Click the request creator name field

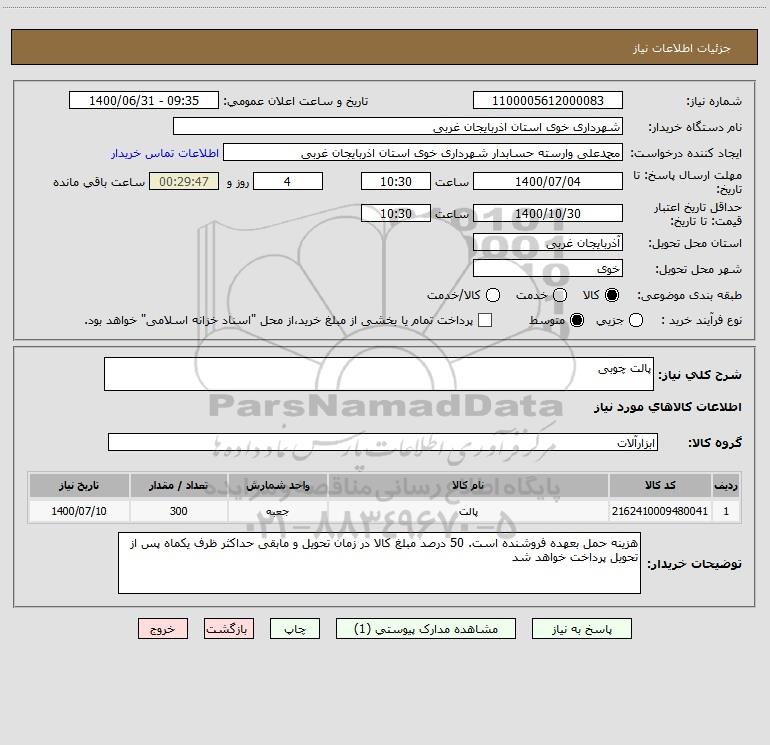click(x=423, y=152)
